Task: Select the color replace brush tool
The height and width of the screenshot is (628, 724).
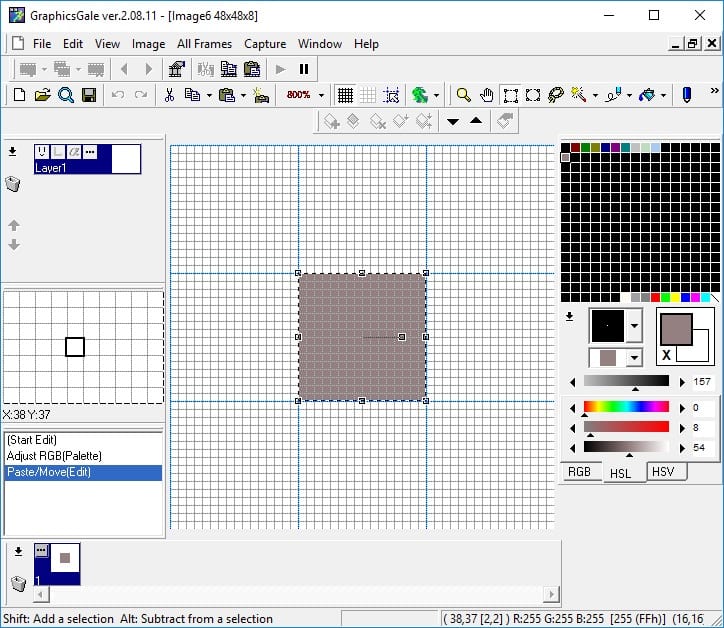Action: [614, 95]
